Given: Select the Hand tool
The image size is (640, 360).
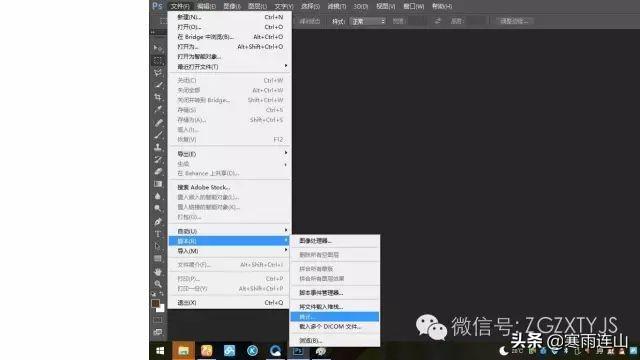Looking at the screenshot, I should pyautogui.click(x=158, y=272).
